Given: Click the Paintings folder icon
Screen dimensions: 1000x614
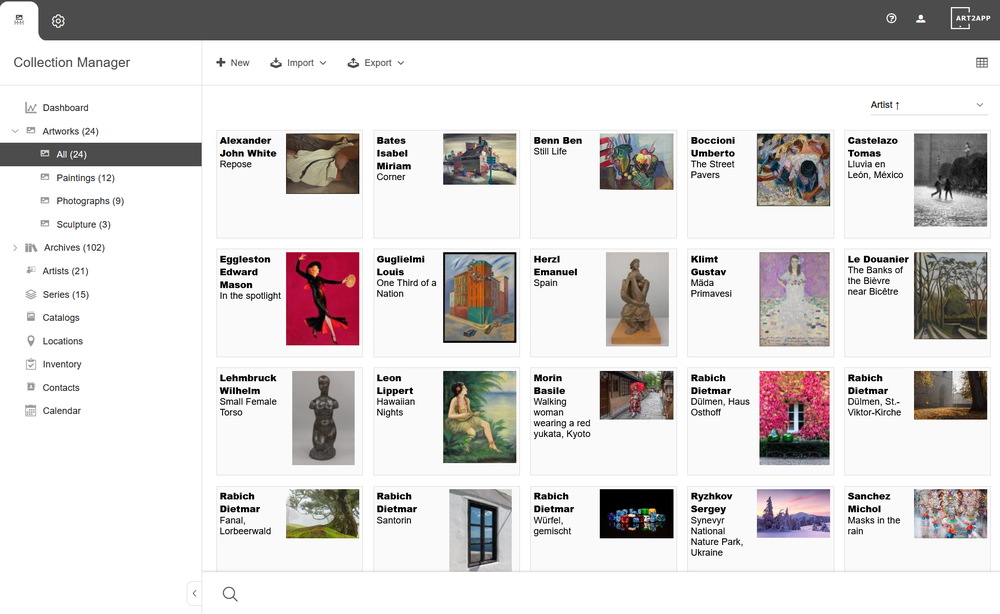Looking at the screenshot, I should pos(45,177).
